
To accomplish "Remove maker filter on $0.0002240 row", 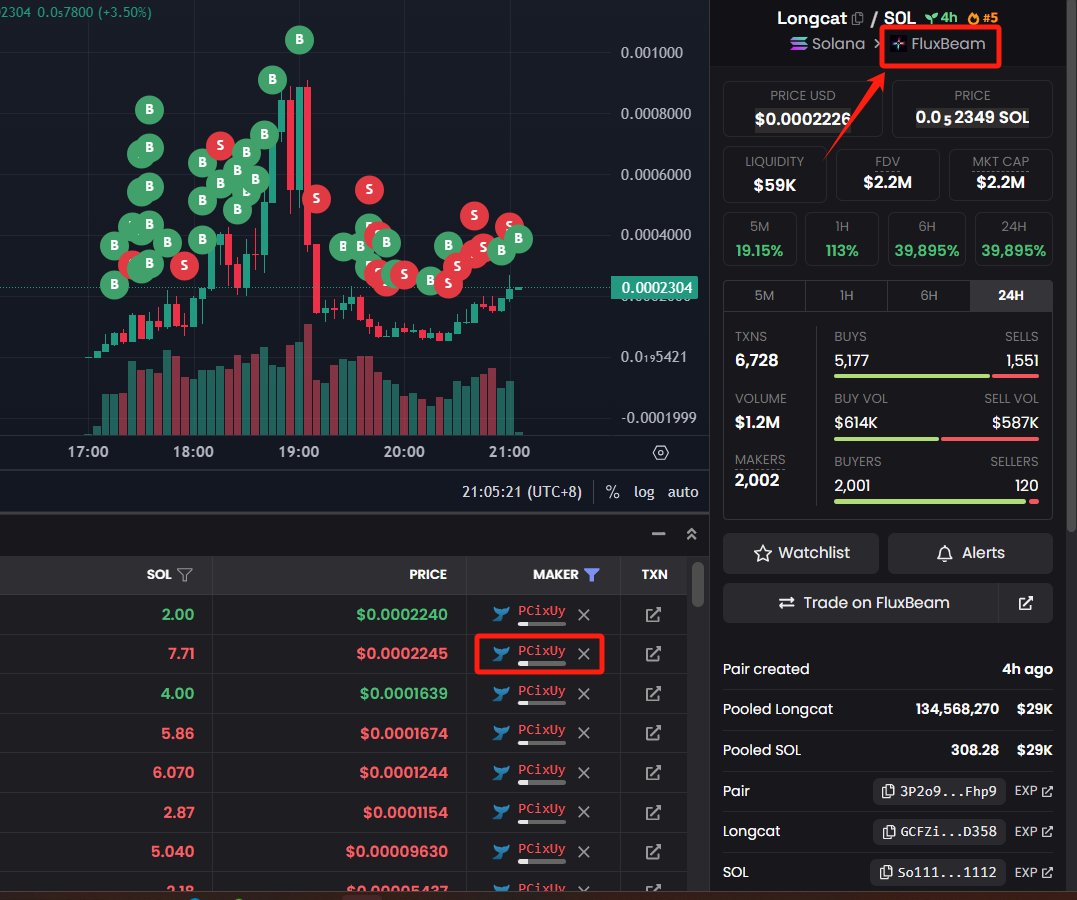I will 584,614.
